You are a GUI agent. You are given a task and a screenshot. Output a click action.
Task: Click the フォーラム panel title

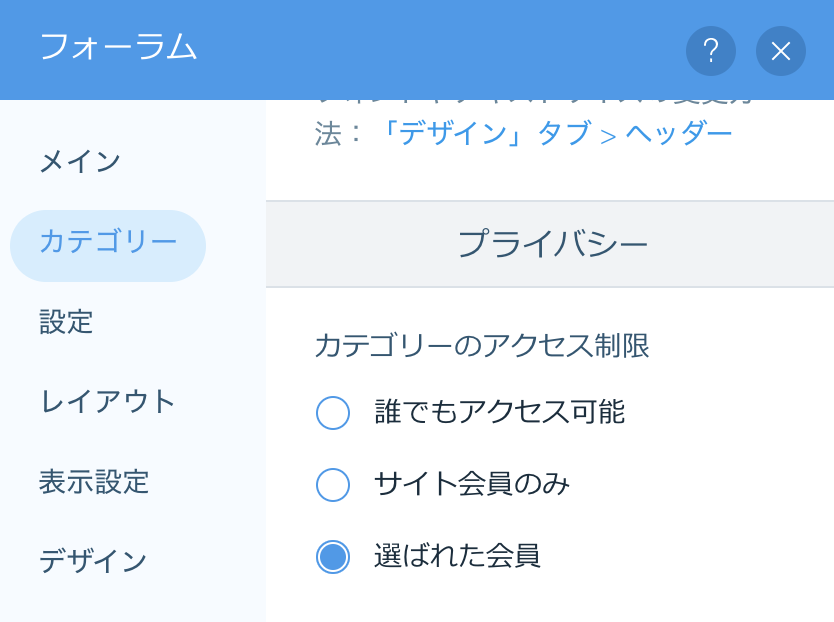click(x=118, y=48)
